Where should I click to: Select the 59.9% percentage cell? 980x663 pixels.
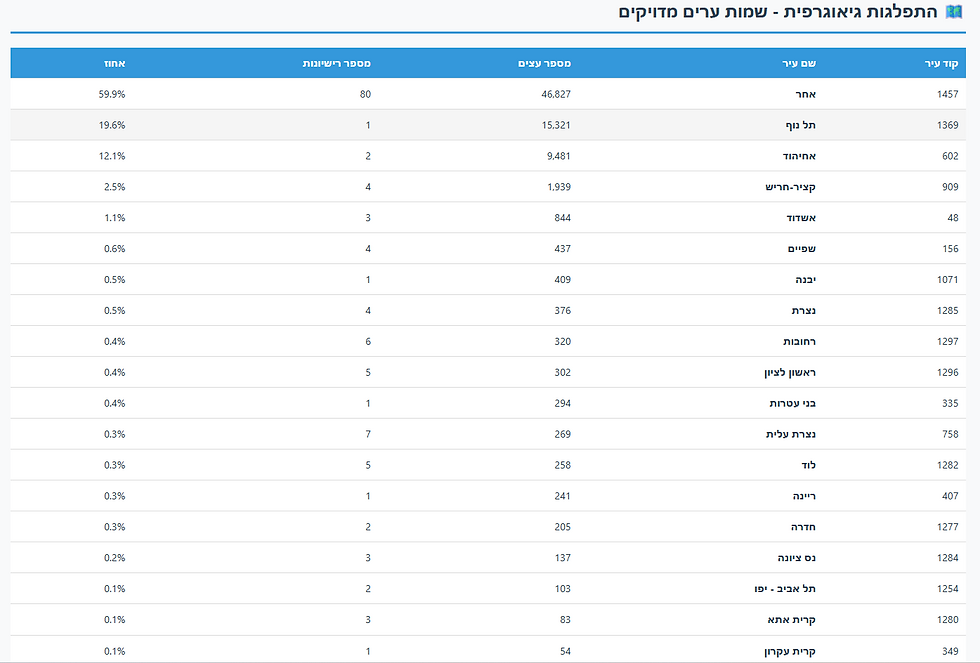click(113, 94)
